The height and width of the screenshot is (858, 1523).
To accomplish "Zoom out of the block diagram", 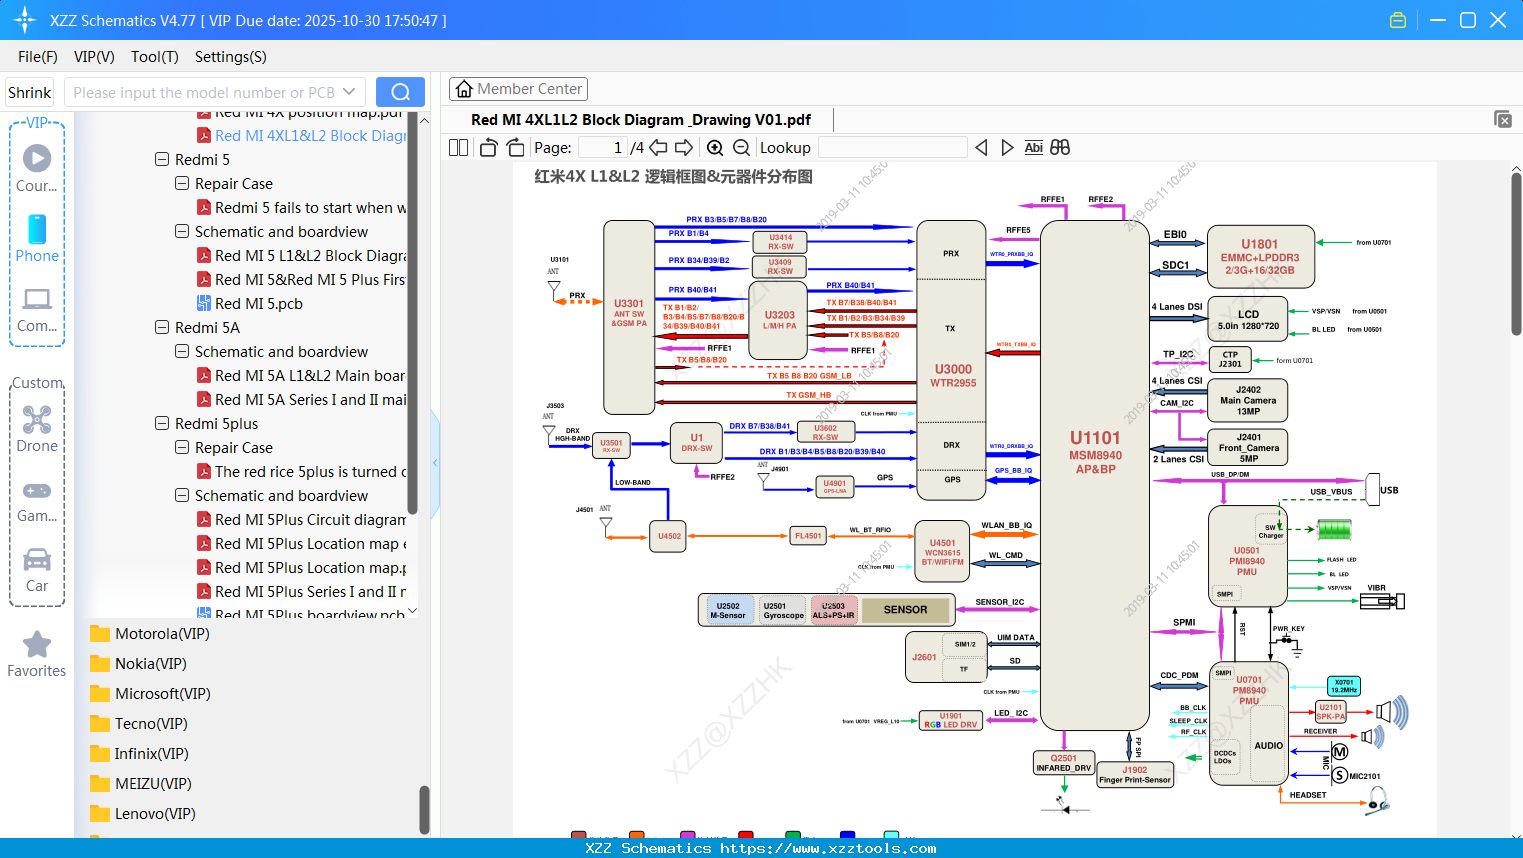I will [741, 147].
